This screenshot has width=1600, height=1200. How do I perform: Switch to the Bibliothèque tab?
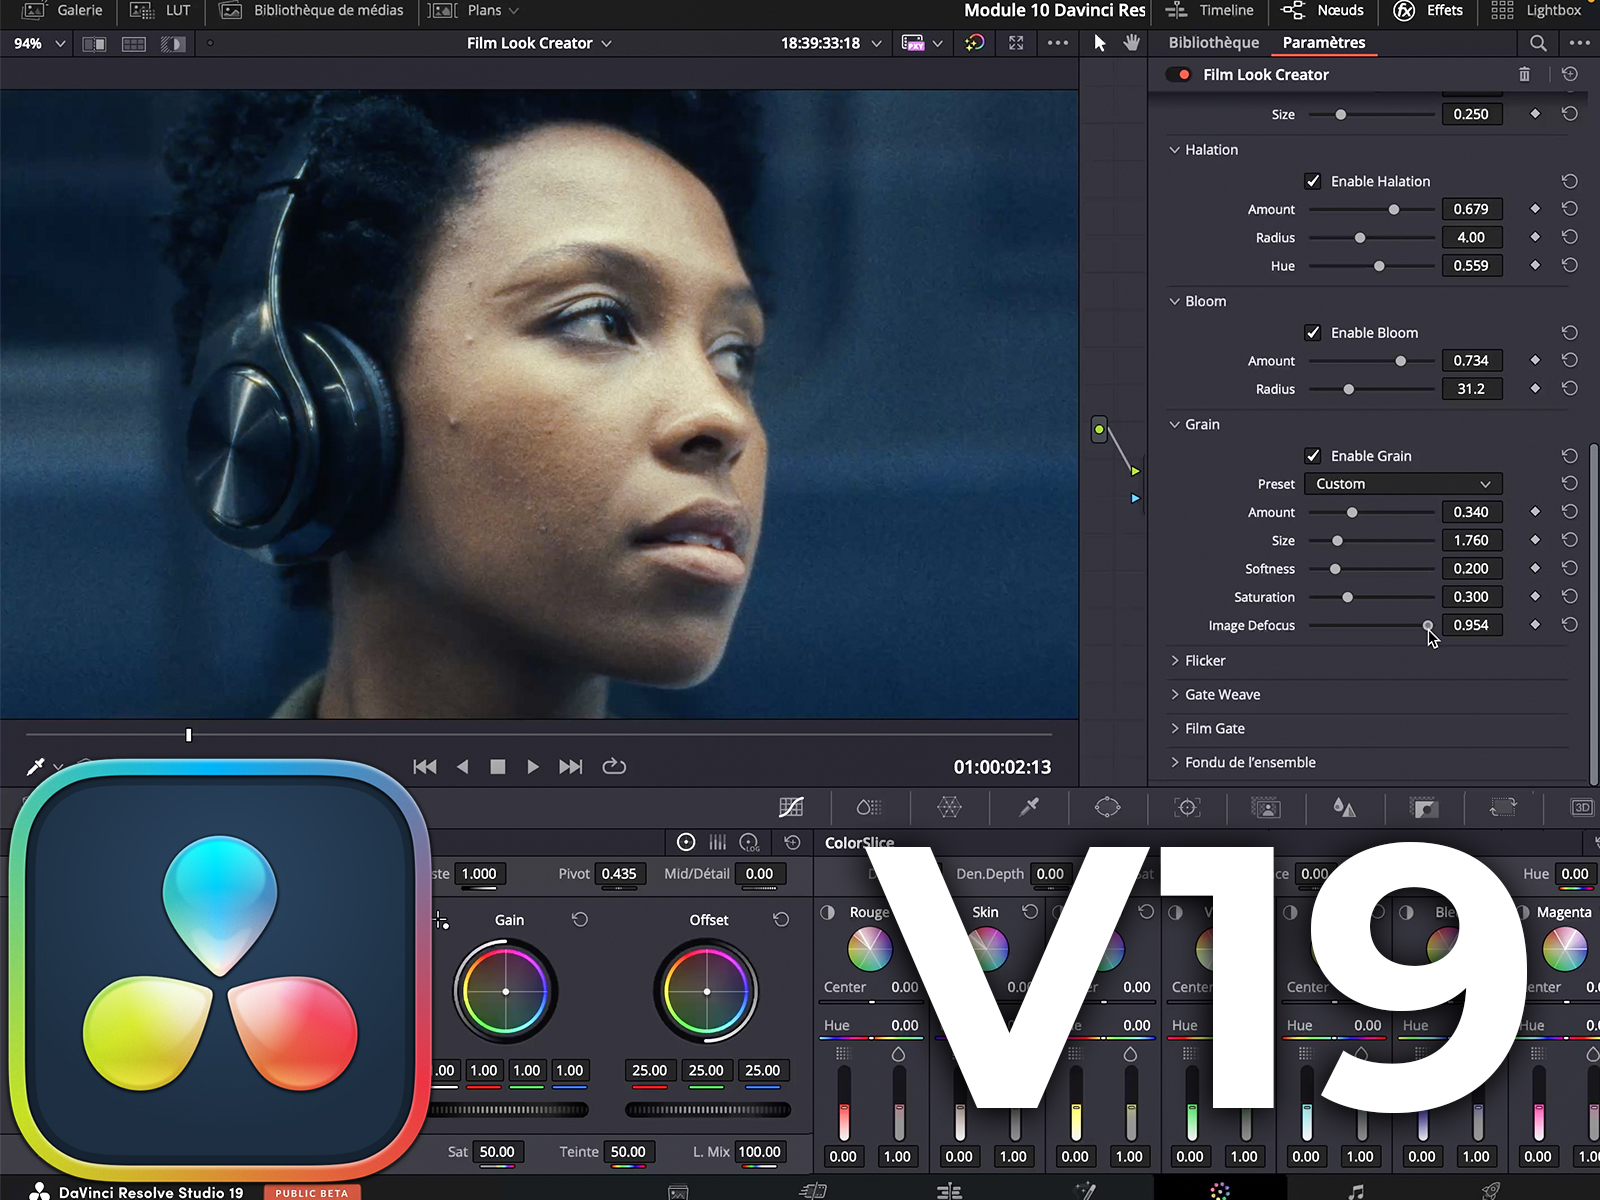tap(1213, 43)
